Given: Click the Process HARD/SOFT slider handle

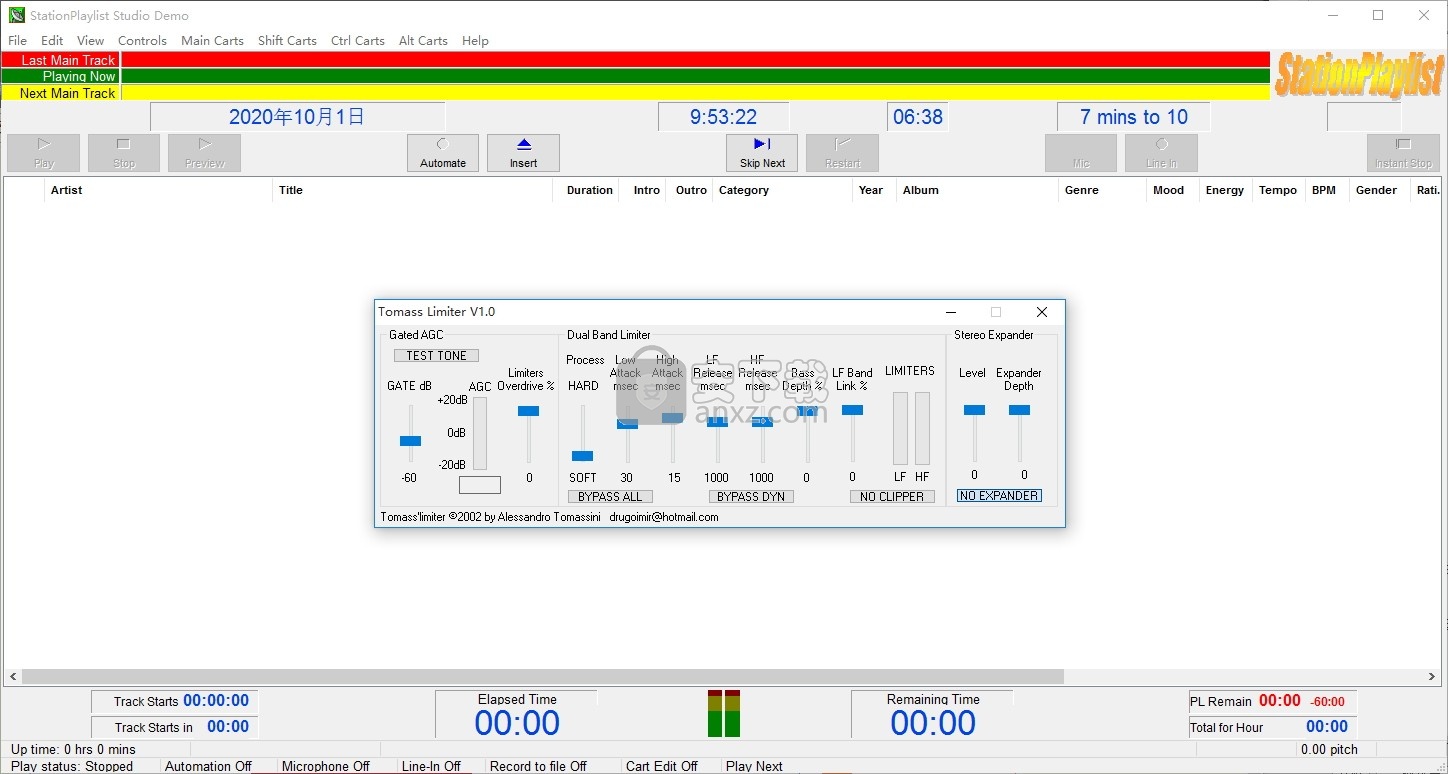Looking at the screenshot, I should pos(582,456).
